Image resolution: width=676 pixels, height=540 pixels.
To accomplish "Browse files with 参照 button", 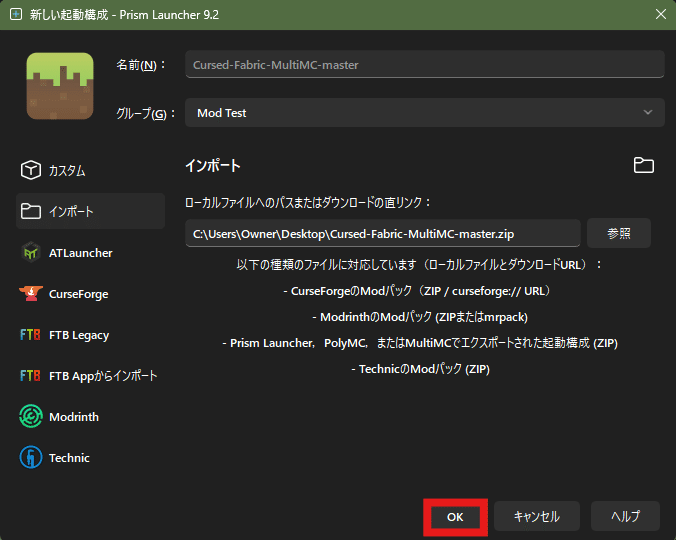I will point(619,233).
